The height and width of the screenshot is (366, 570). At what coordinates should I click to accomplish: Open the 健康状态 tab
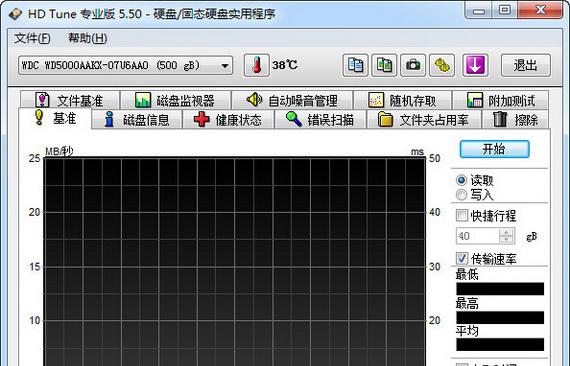(228, 120)
